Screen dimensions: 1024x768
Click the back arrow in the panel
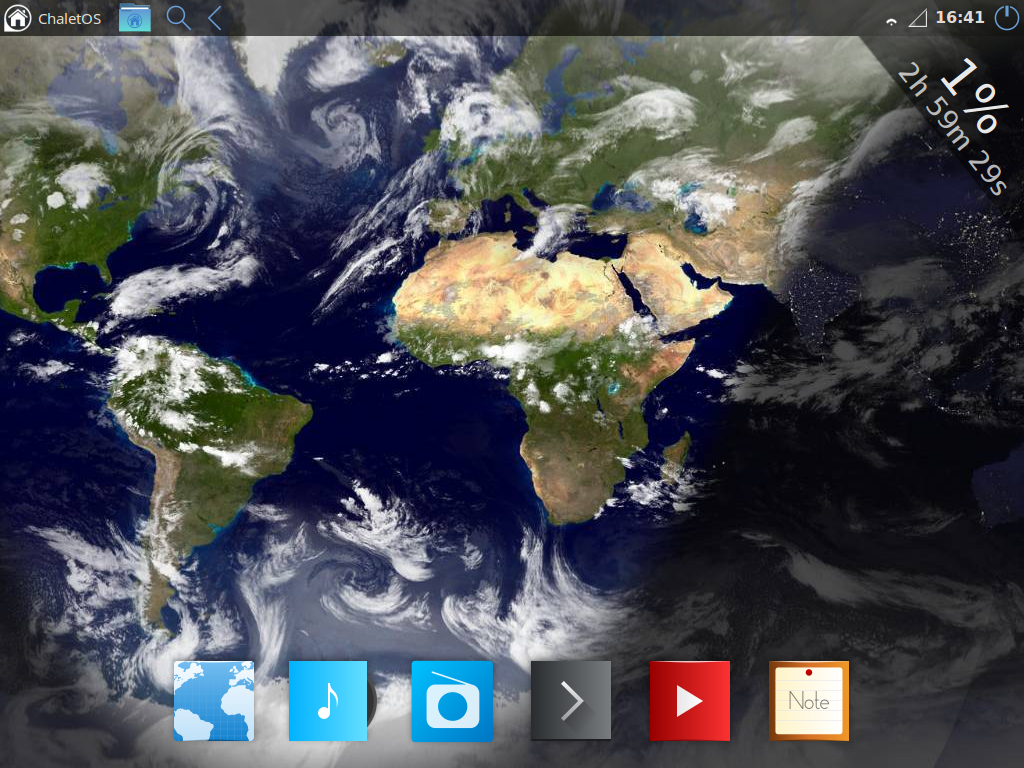click(x=215, y=18)
